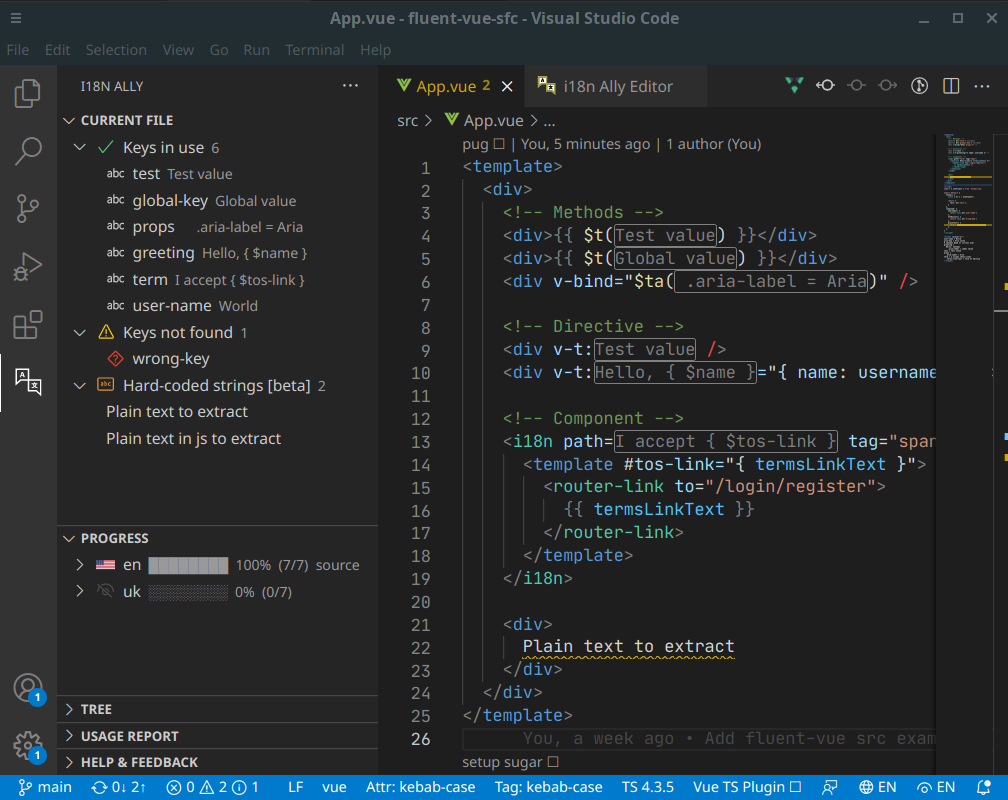Select the wrong-key missing key item

[x=171, y=359]
